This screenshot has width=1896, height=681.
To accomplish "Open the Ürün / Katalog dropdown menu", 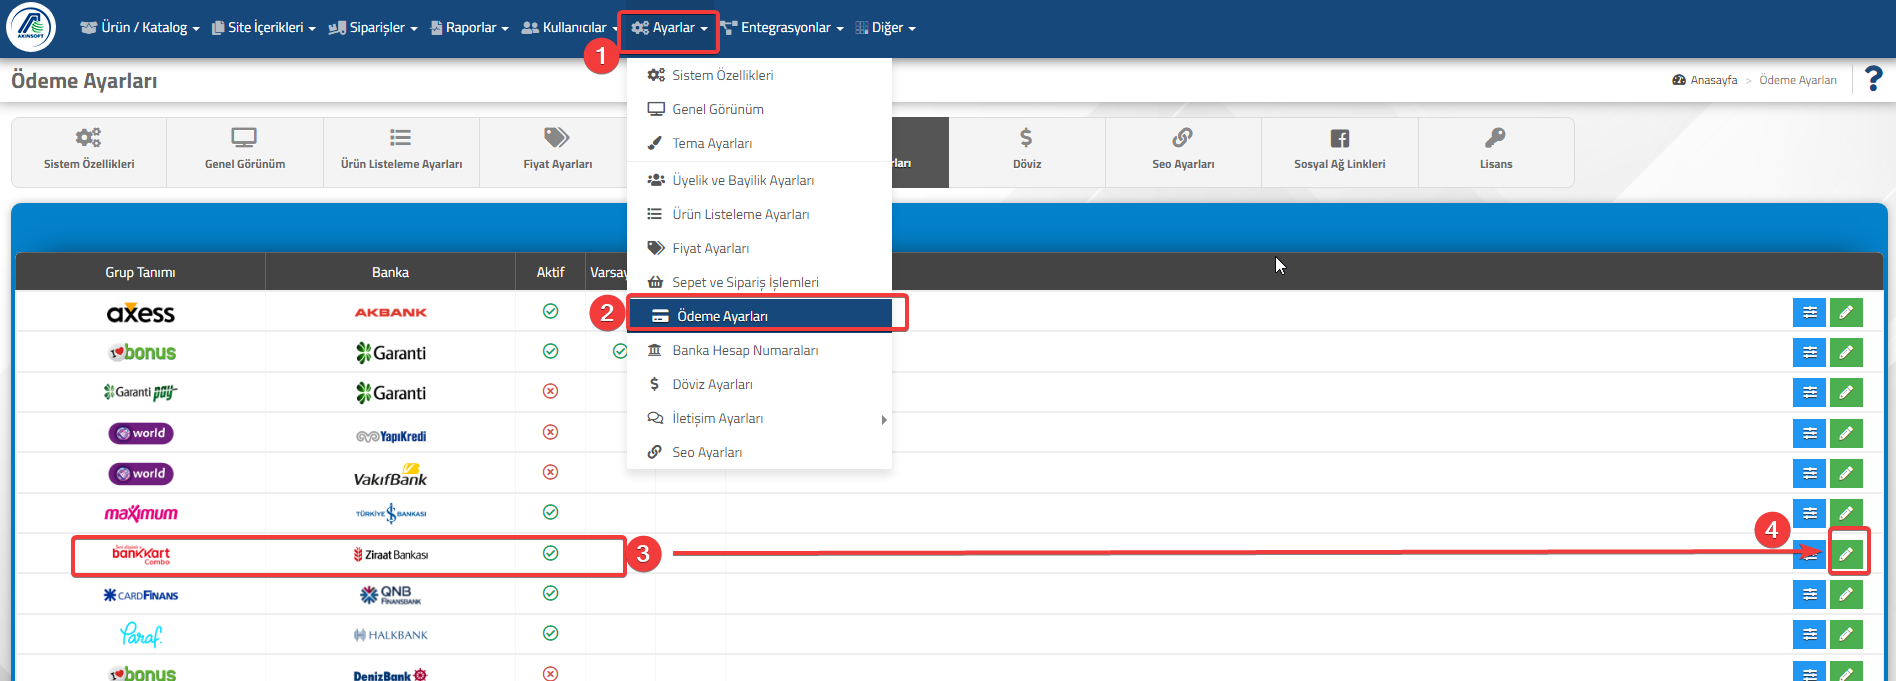I will click(140, 28).
